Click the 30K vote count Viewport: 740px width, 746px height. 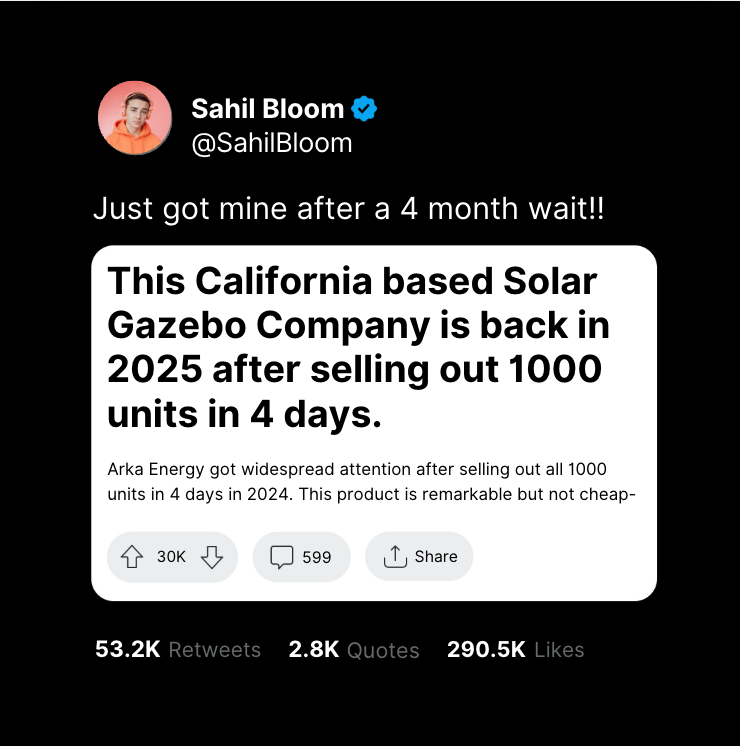coord(171,557)
